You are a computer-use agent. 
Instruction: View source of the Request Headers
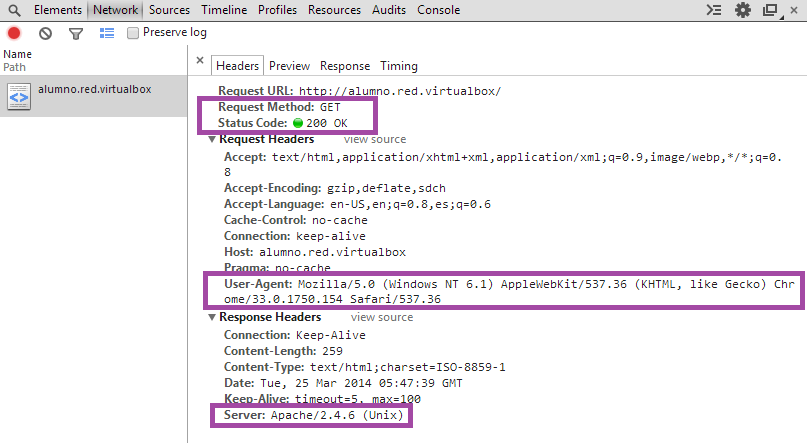375,139
